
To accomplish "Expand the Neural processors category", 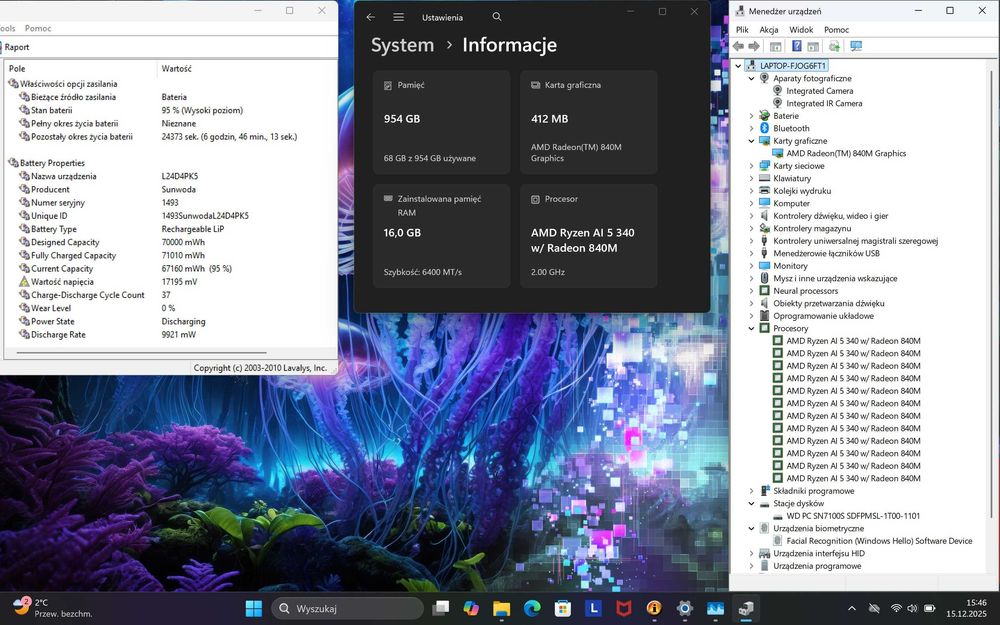I will 751,291.
